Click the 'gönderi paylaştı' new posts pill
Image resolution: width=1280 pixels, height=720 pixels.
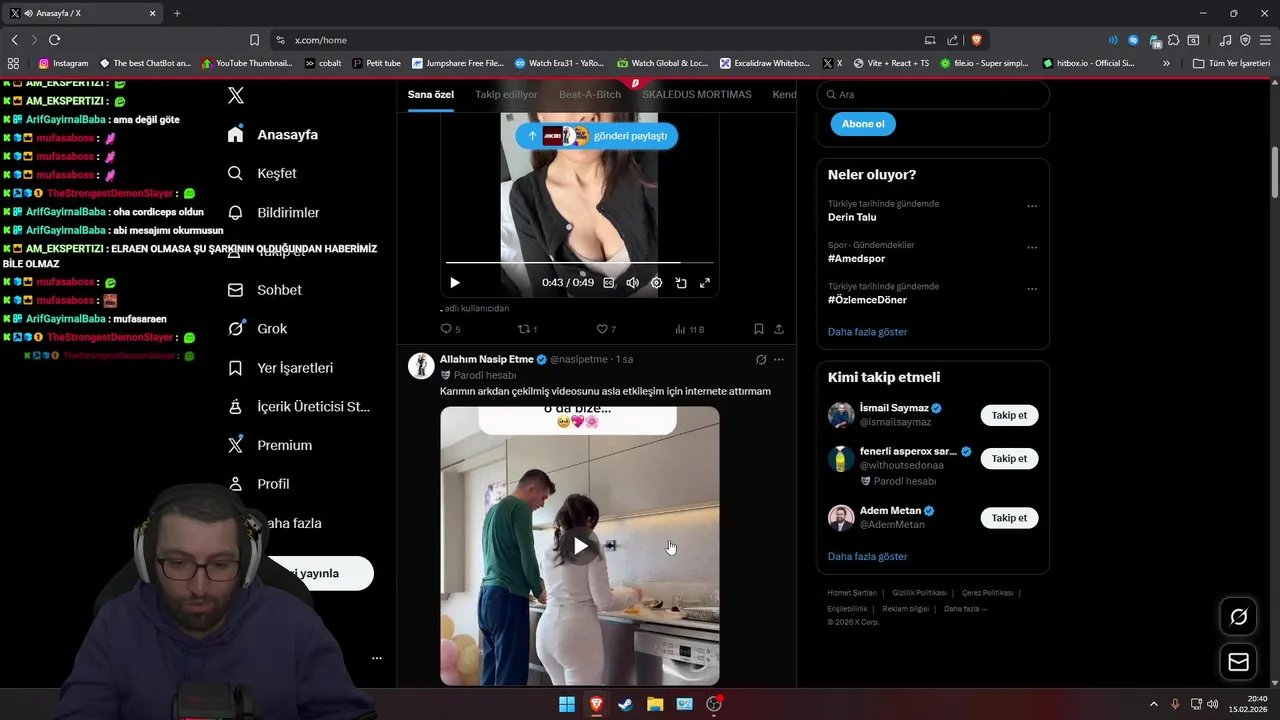pos(597,136)
